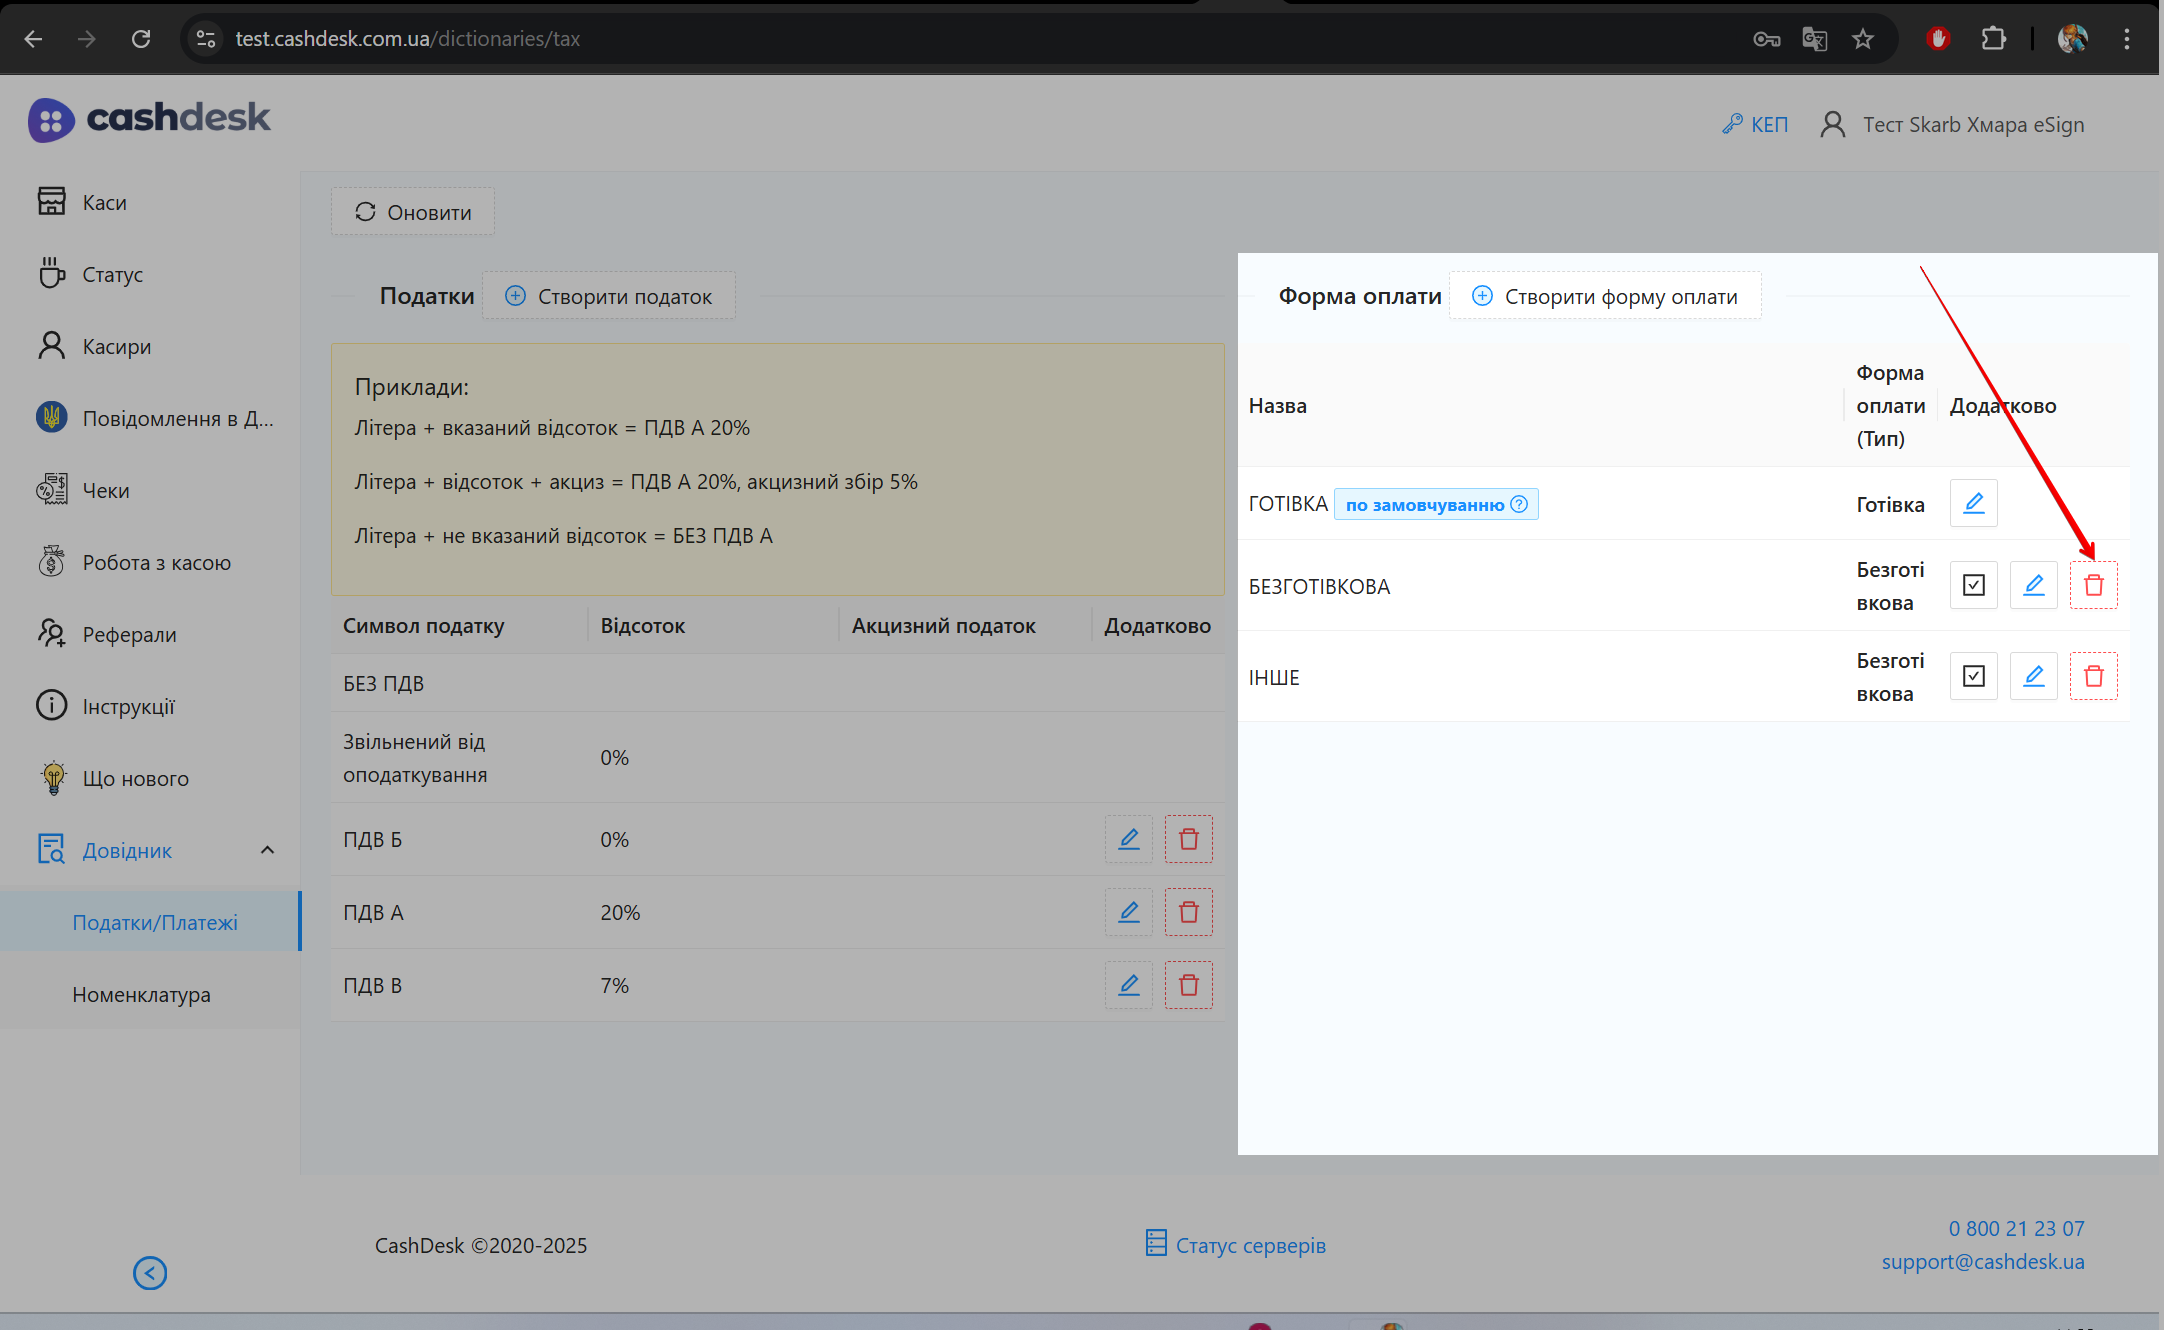Delete the БЕЗГОТІВКОВА payment form

pyautogui.click(x=2093, y=585)
